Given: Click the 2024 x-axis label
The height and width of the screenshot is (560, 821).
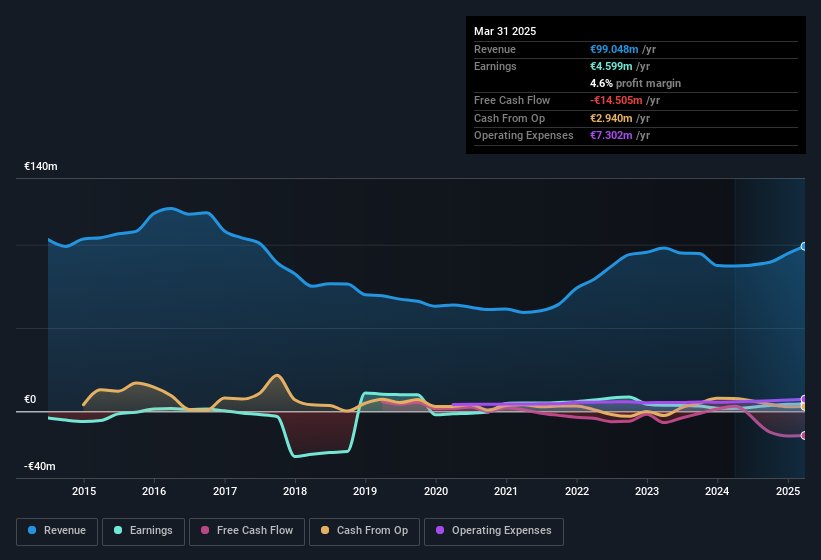Looking at the screenshot, I should [717, 491].
